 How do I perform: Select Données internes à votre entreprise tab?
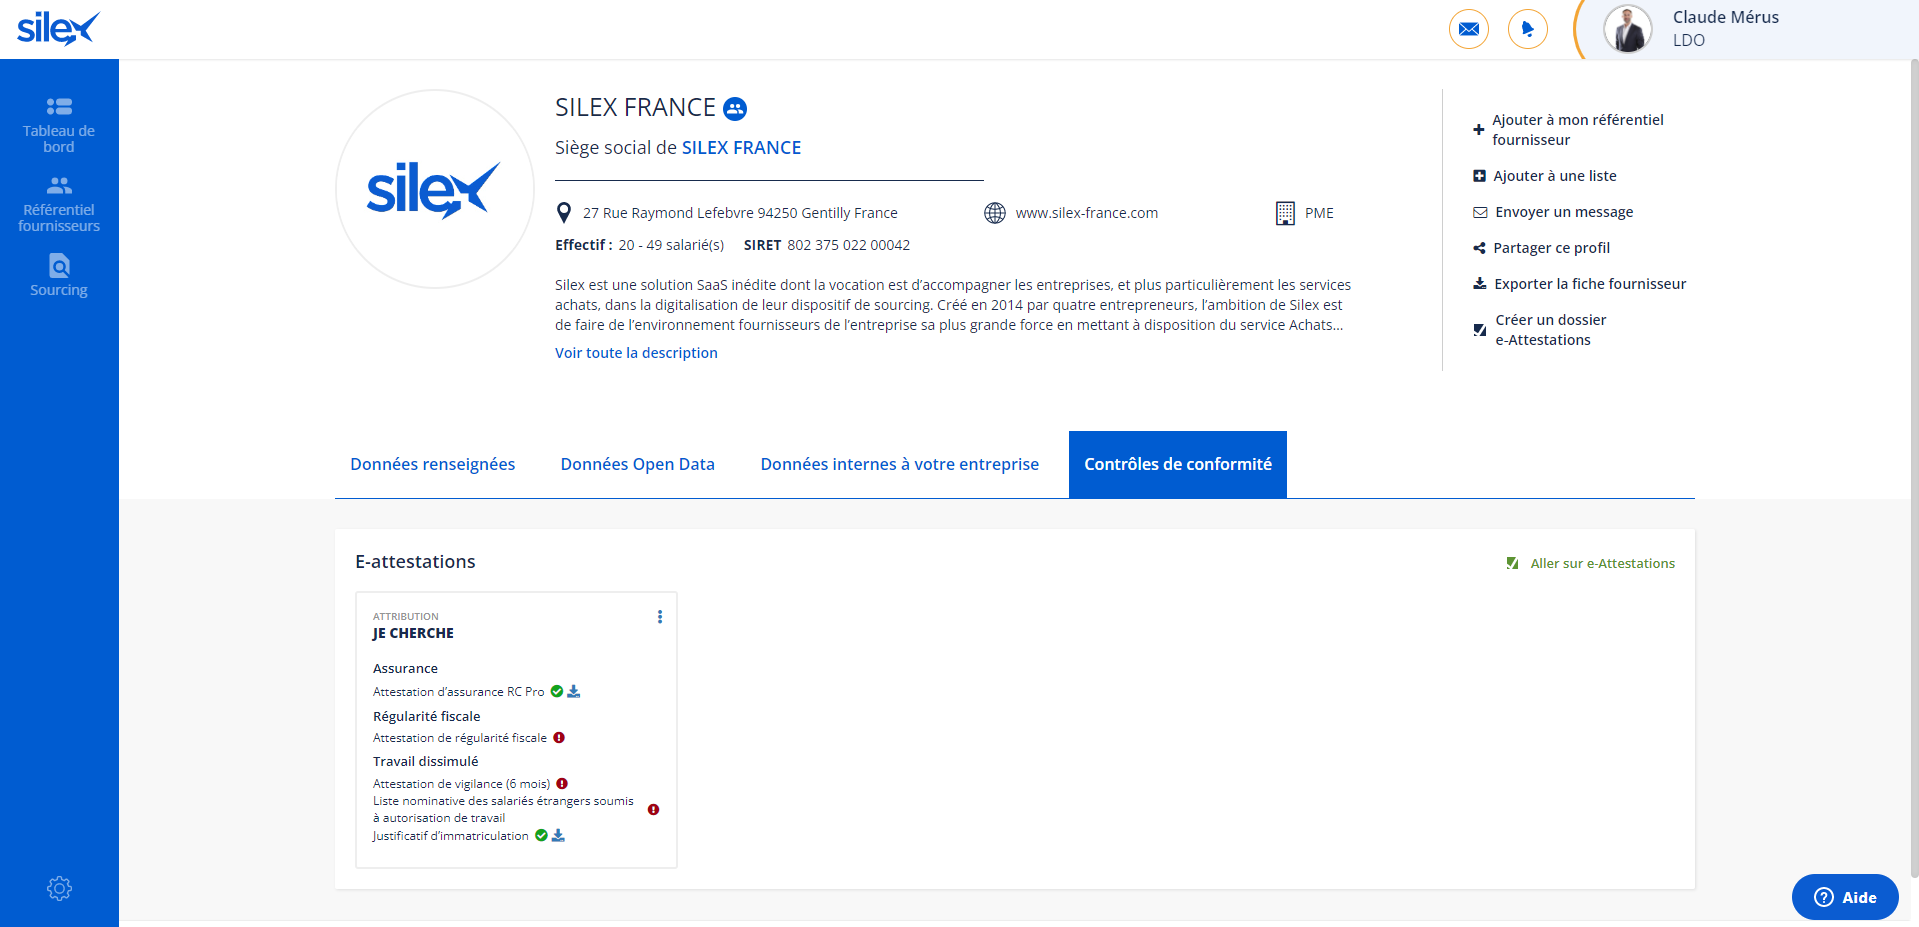(899, 464)
